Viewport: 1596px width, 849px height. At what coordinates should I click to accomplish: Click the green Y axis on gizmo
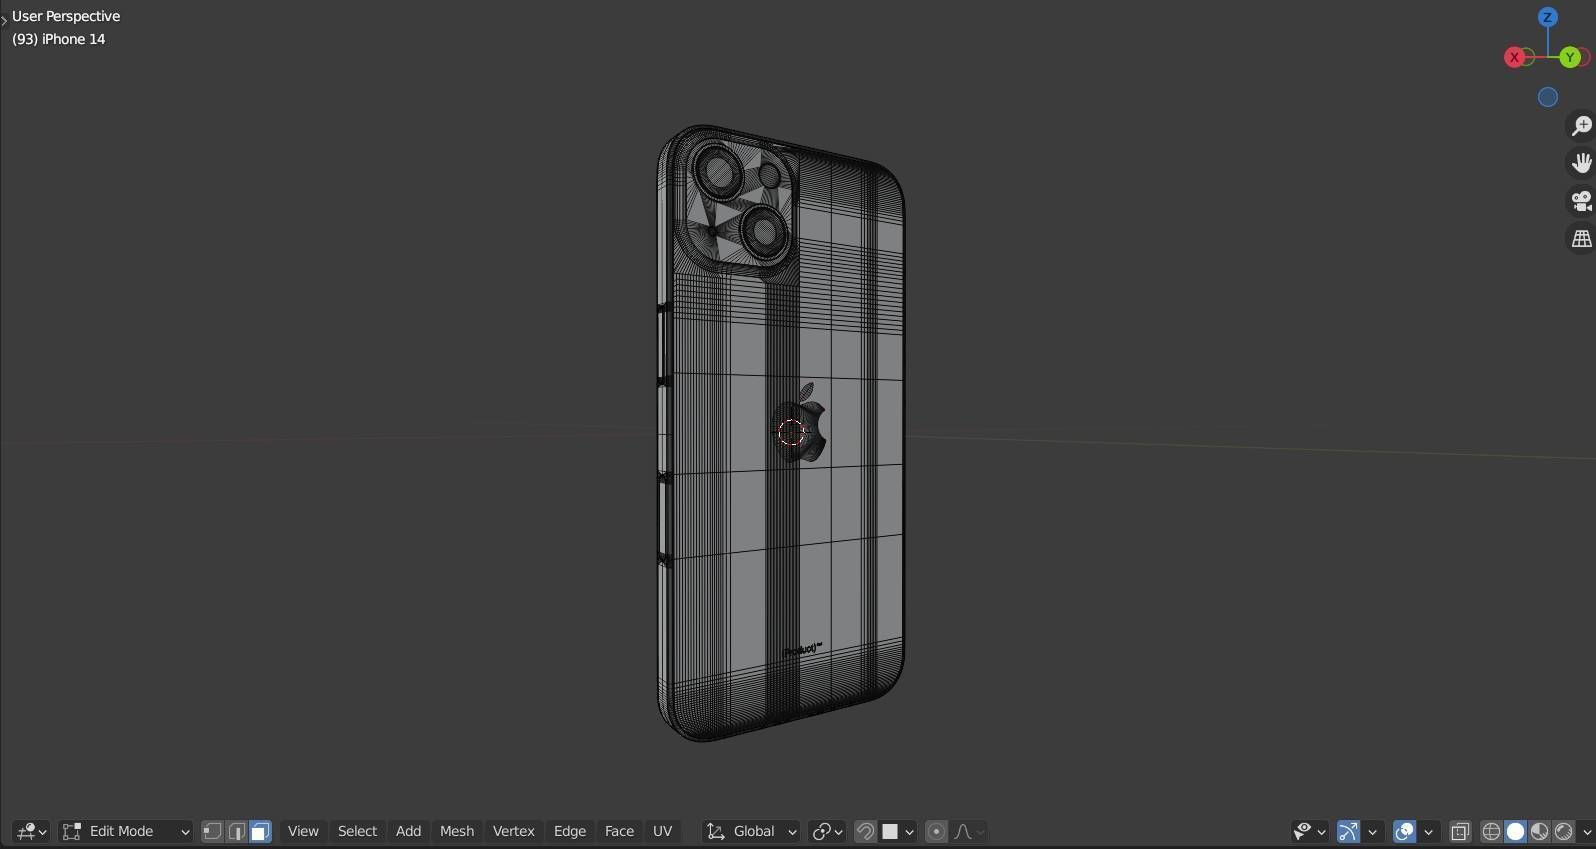click(x=1570, y=58)
